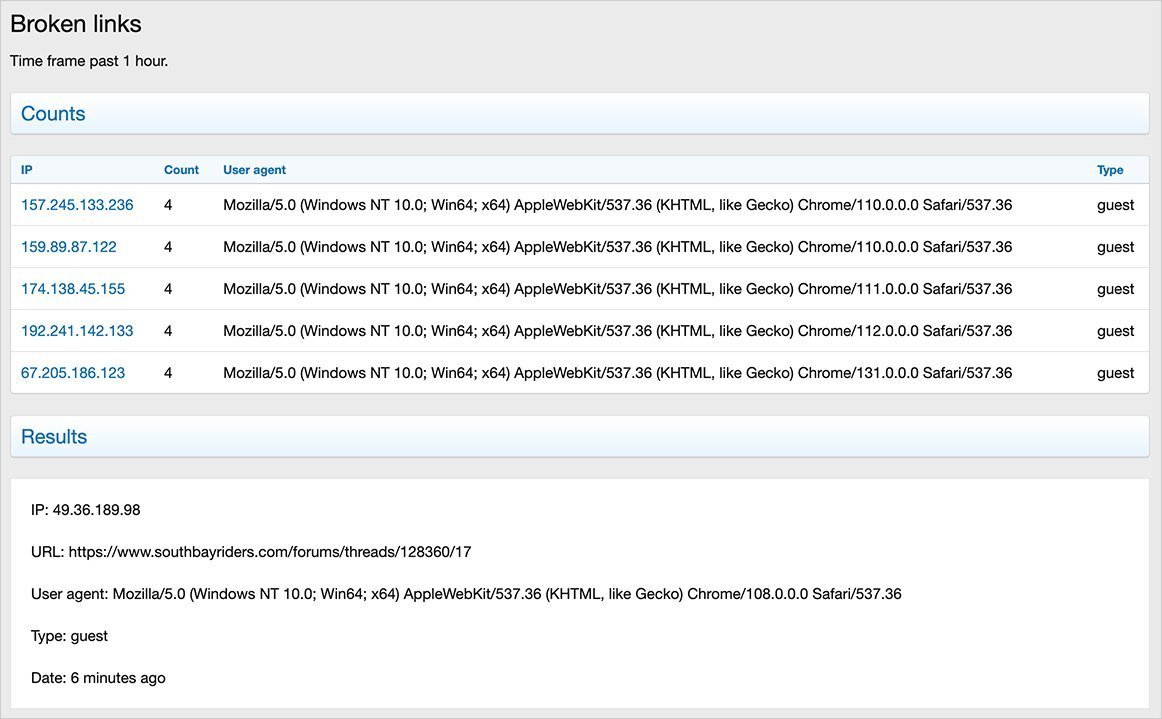1162x719 pixels.
Task: Click the Count column header
Action: [181, 170]
